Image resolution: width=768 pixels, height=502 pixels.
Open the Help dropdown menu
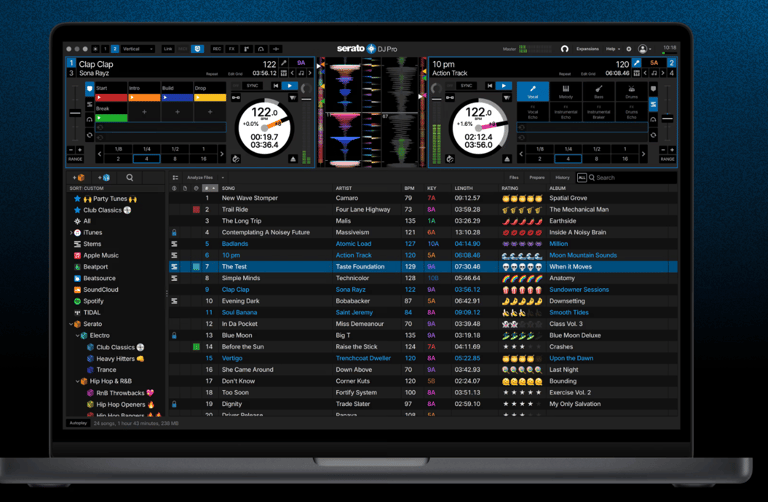point(612,49)
